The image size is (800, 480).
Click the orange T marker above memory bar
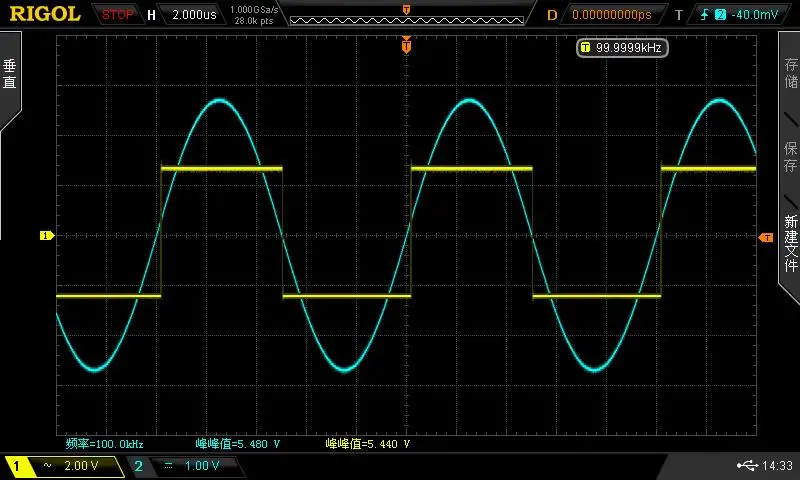[x=406, y=9]
